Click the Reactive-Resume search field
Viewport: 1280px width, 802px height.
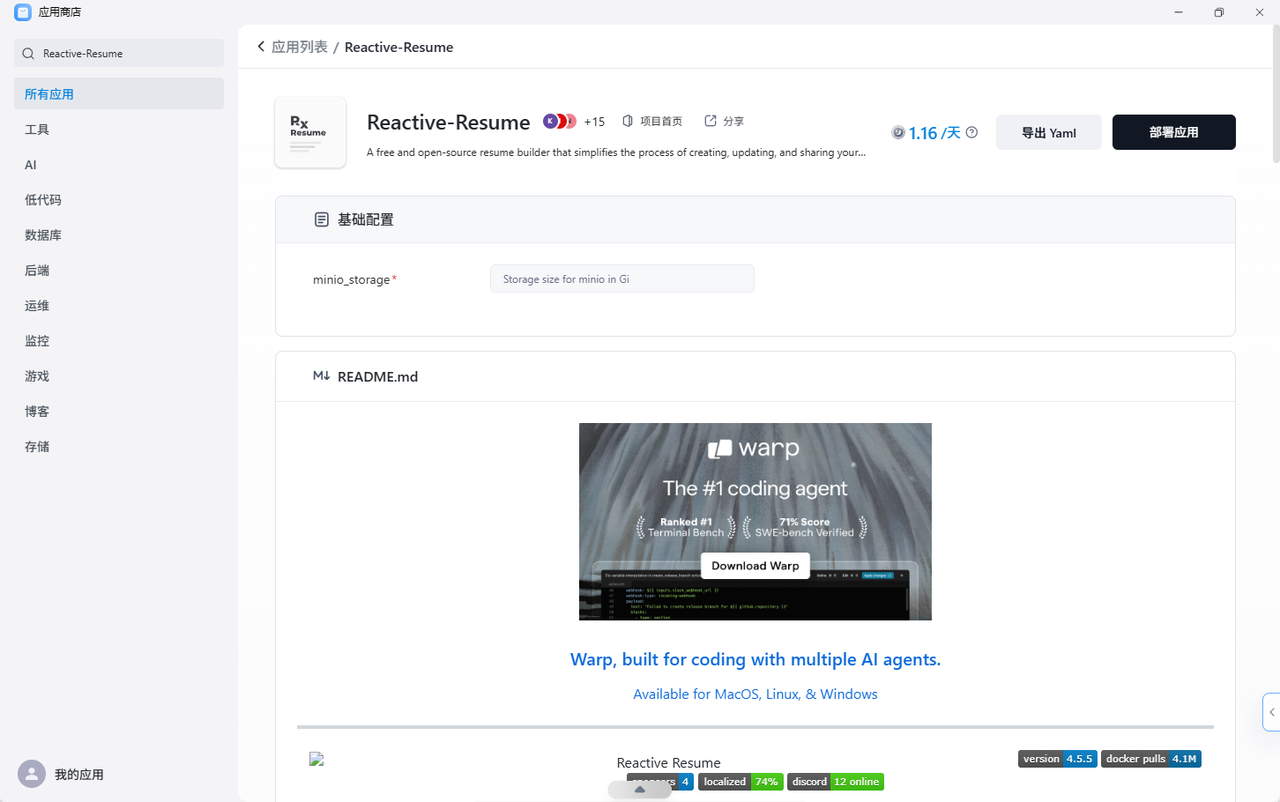119,53
